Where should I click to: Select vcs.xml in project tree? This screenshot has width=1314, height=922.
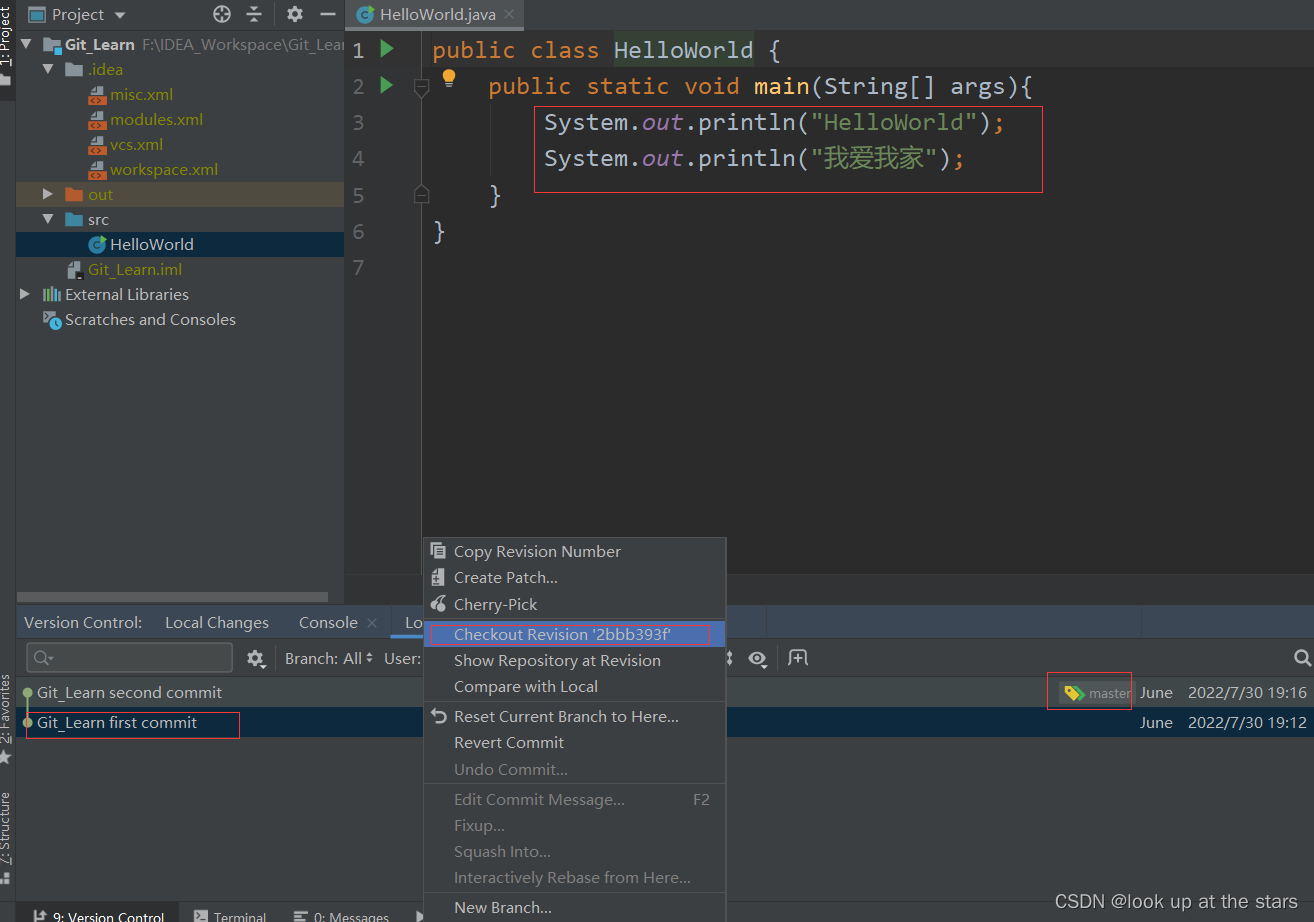136,145
